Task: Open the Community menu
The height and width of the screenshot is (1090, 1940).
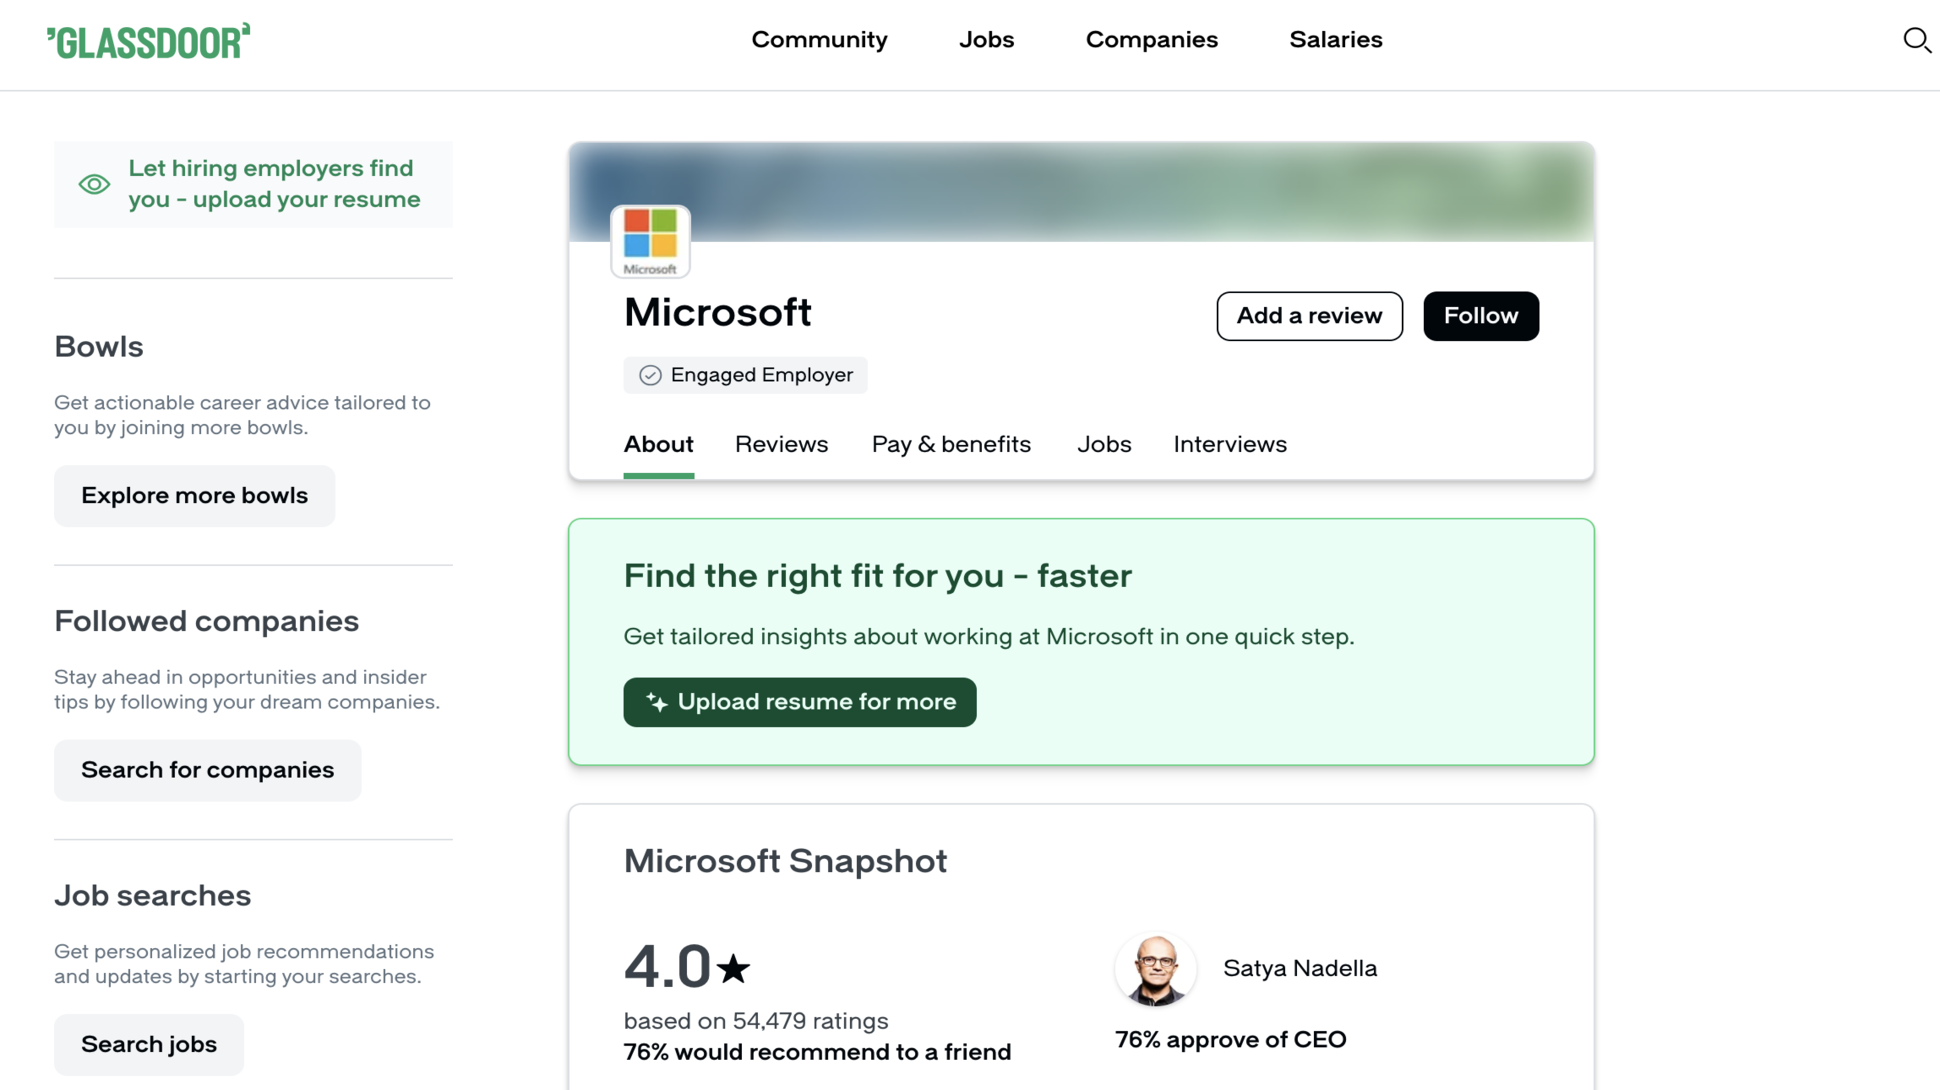Action: tap(819, 40)
